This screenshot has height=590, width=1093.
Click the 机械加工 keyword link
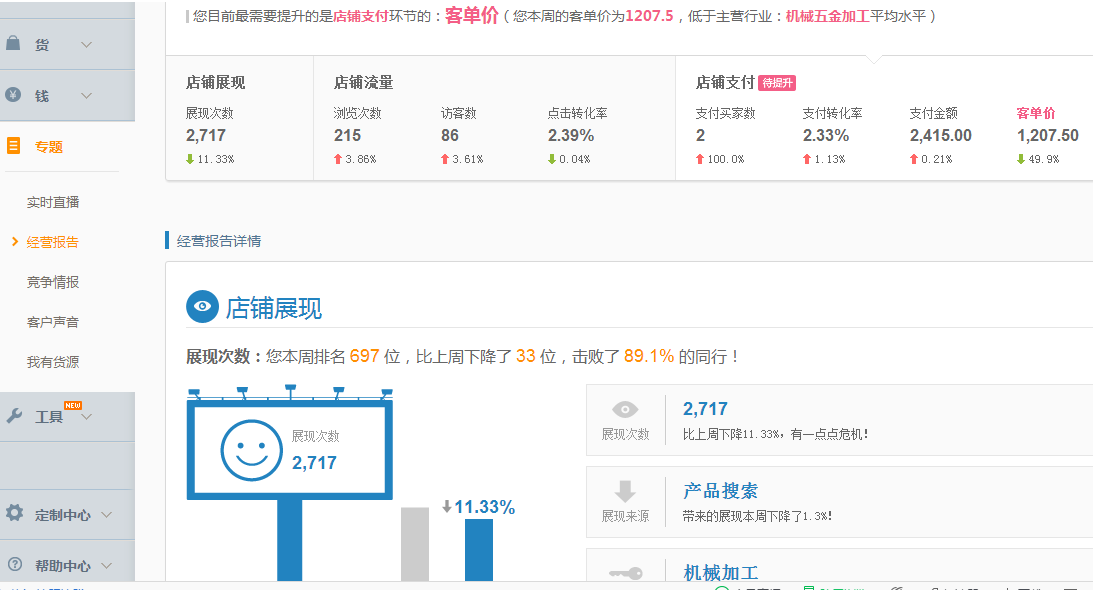tap(720, 573)
